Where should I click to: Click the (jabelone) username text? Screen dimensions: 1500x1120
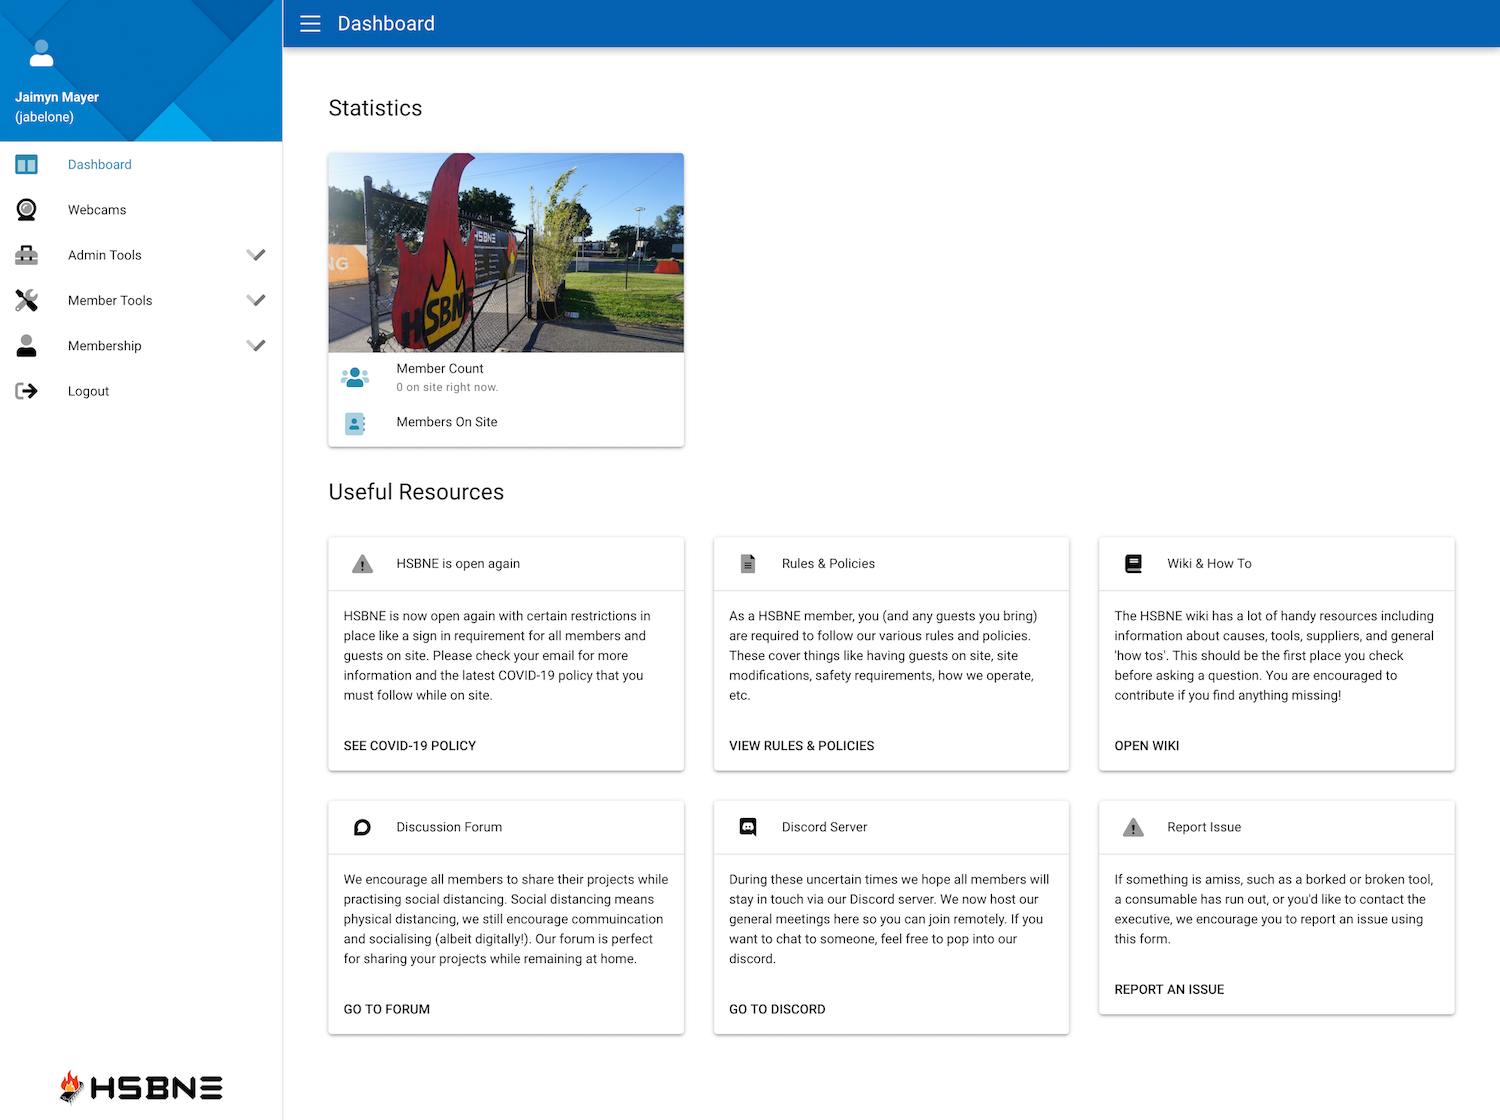click(44, 117)
